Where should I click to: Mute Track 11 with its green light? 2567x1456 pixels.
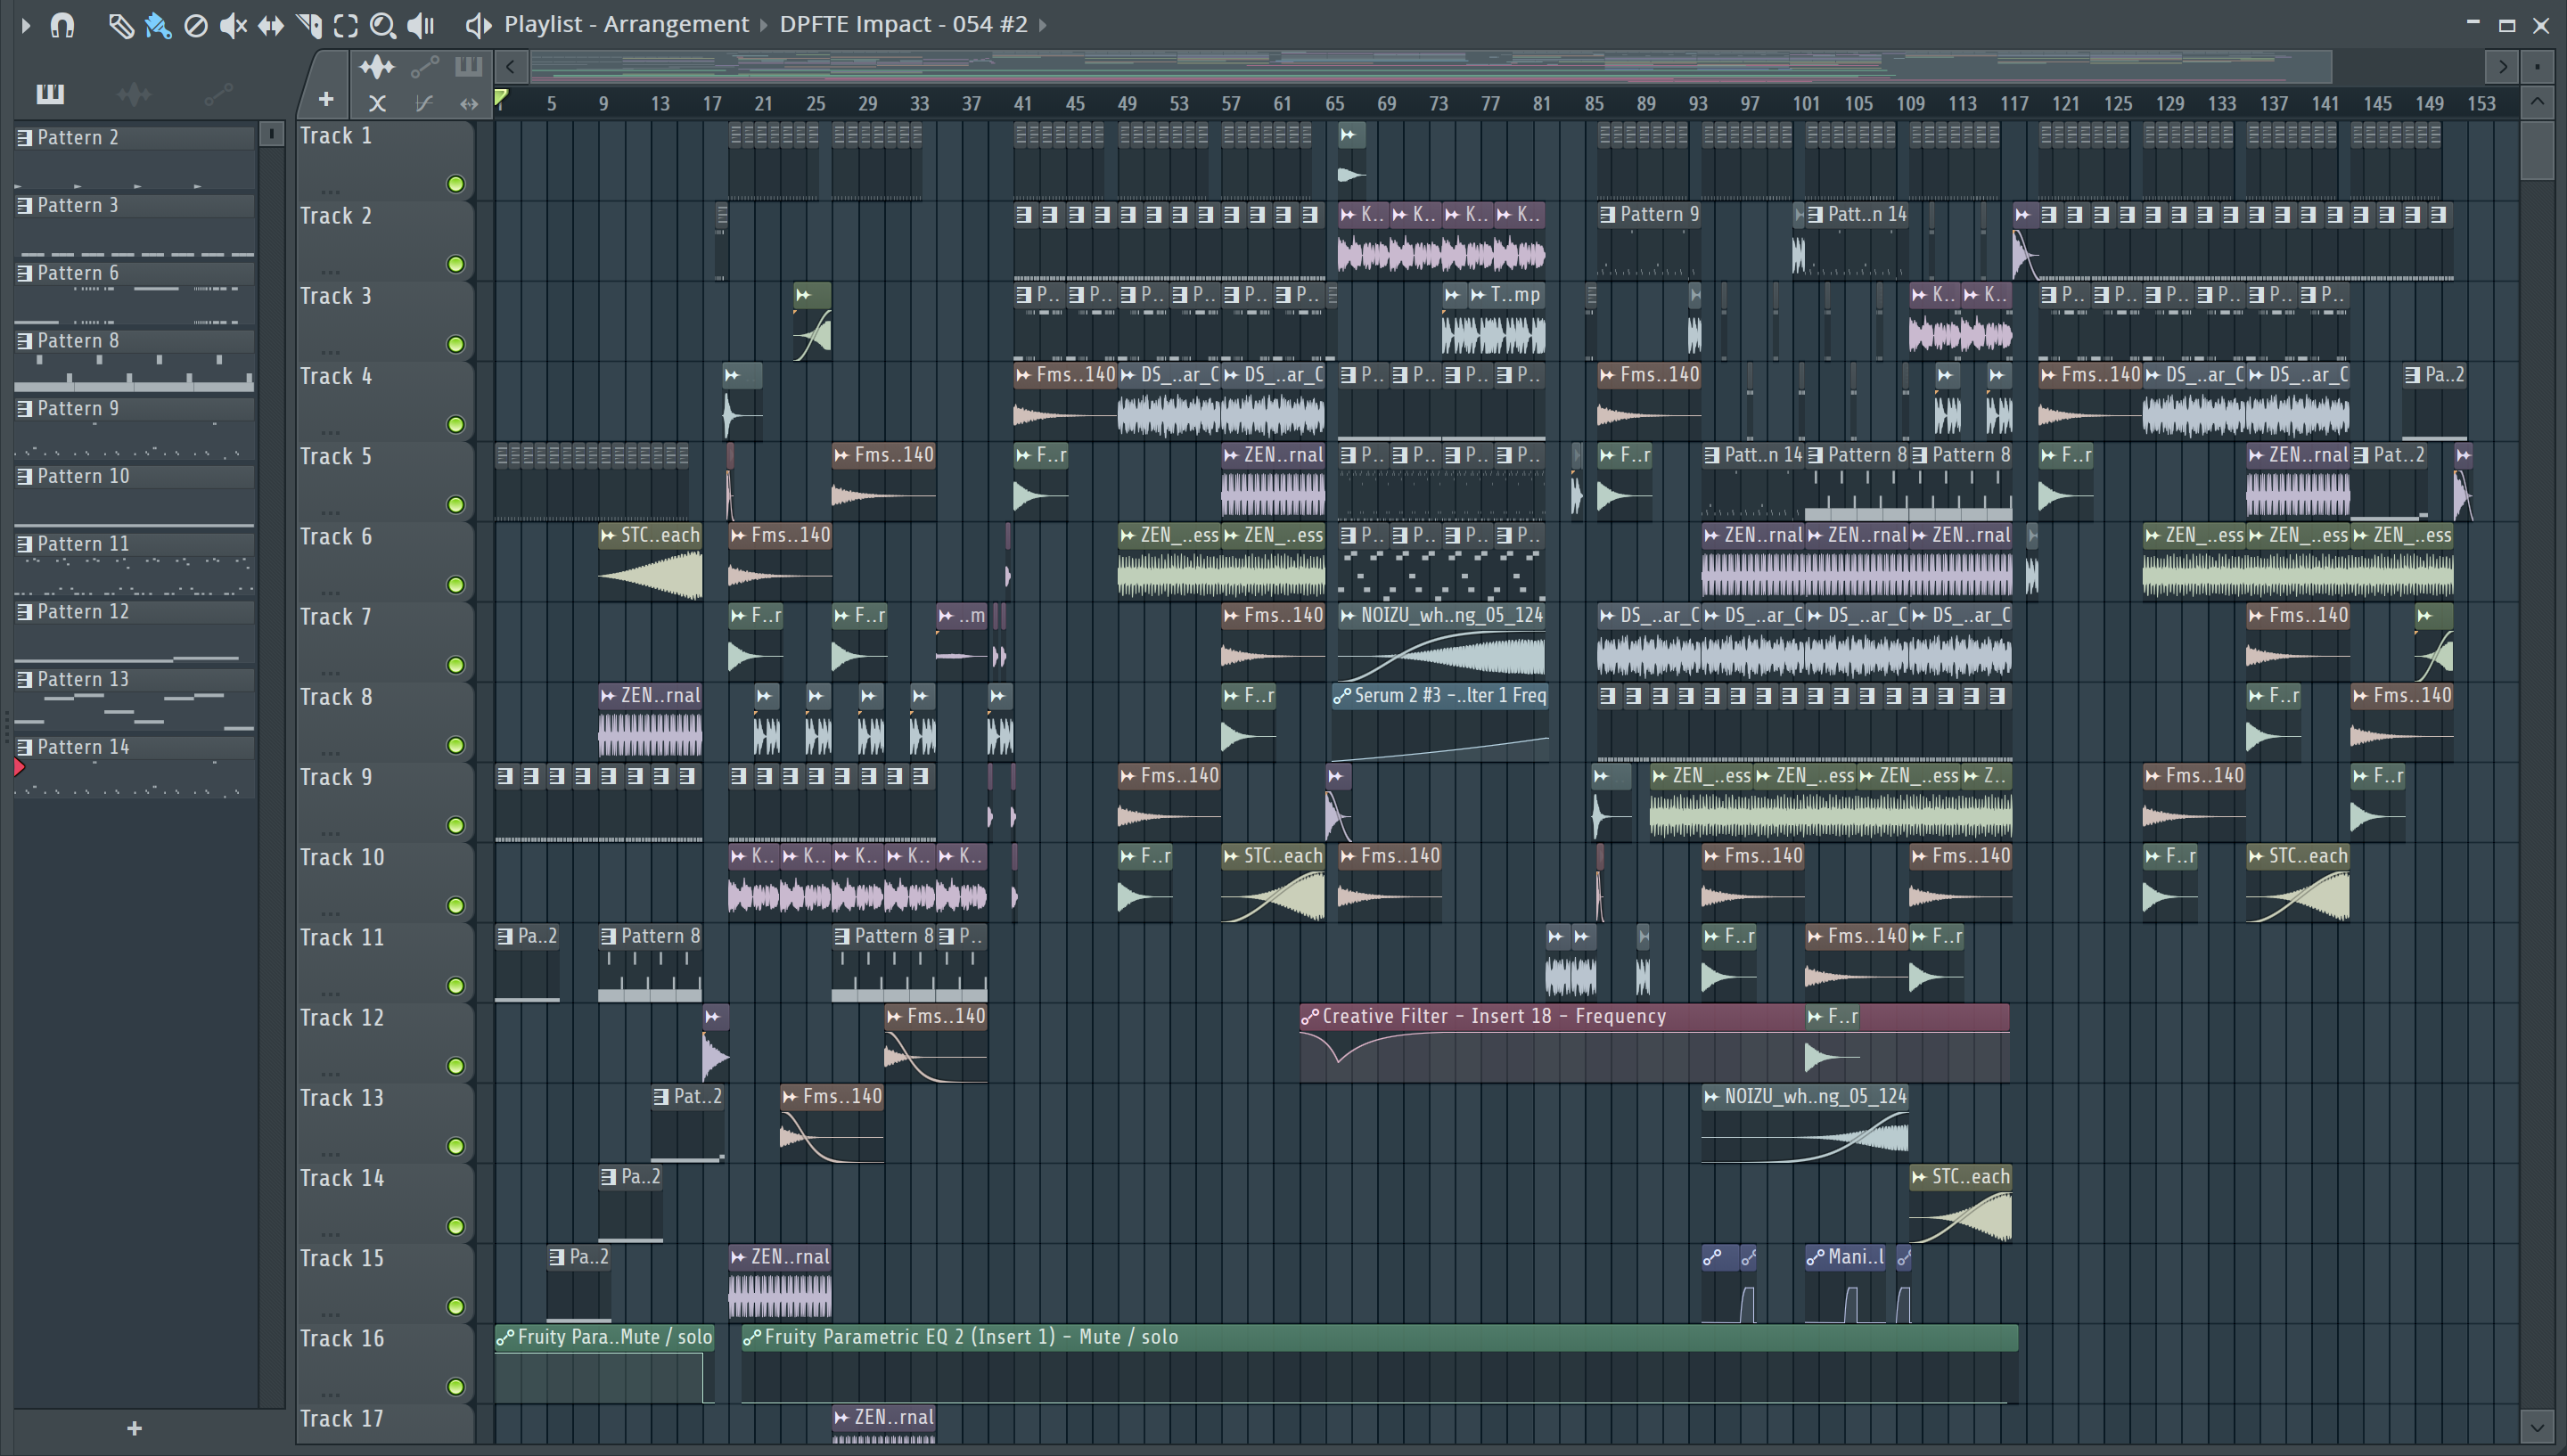[x=456, y=986]
